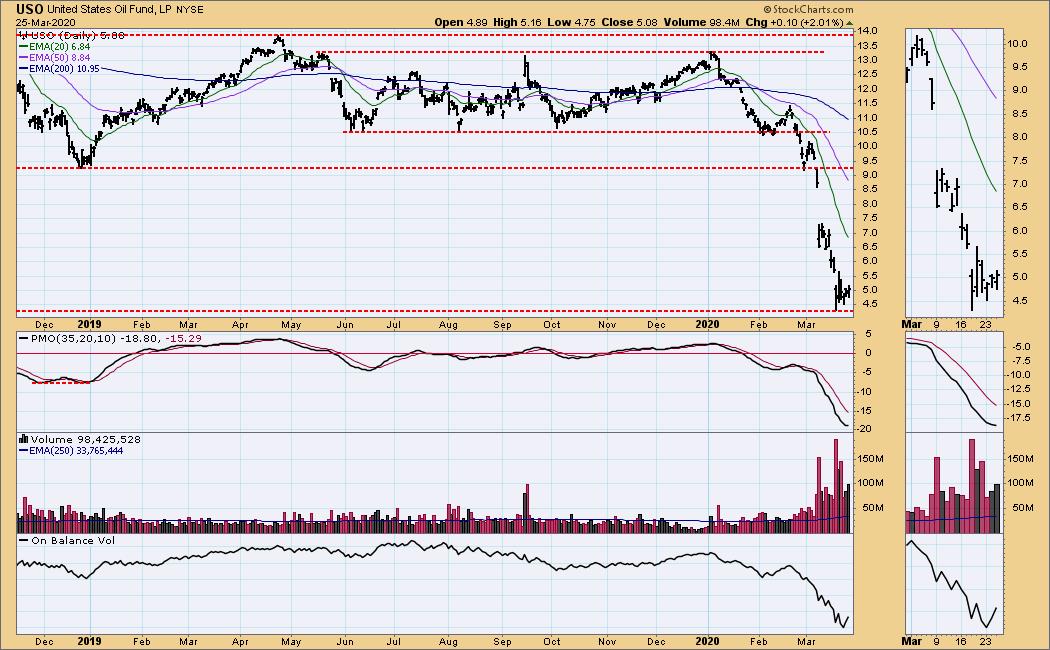The height and width of the screenshot is (650, 1050).
Task: Click the 23 date label under the zoom price chart
Action: pos(986,325)
